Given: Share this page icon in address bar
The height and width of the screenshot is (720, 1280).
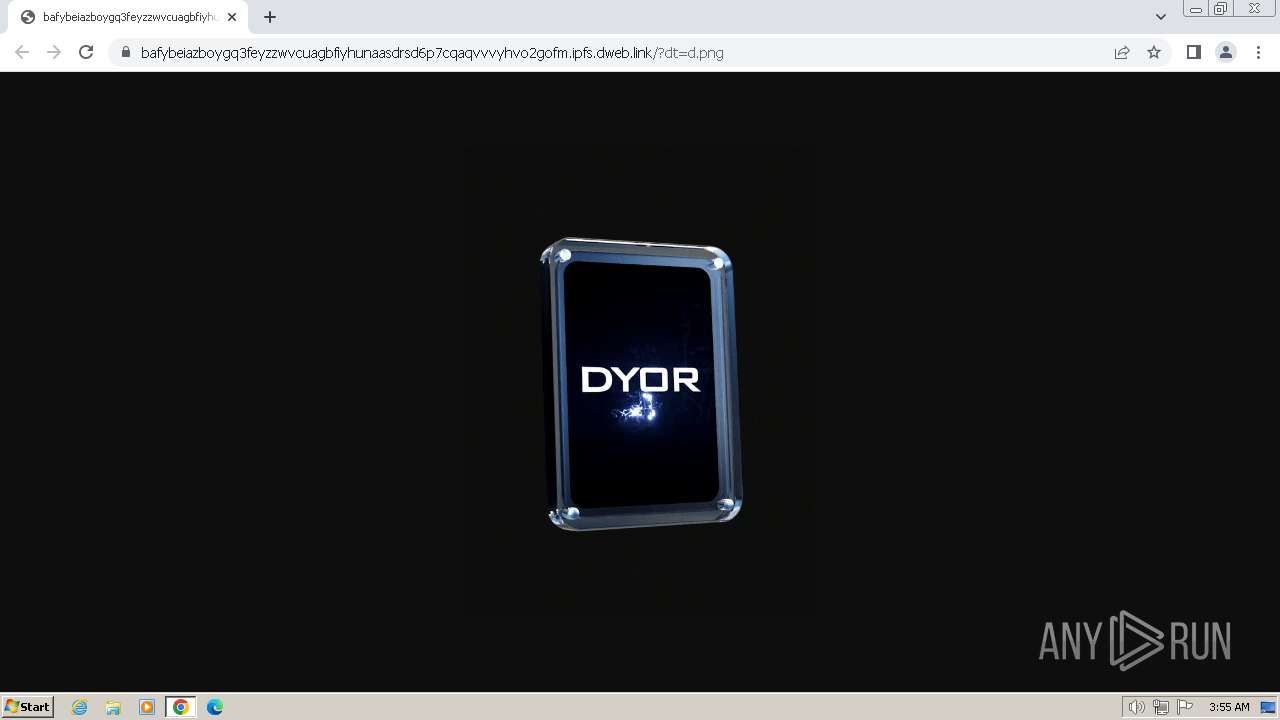Looking at the screenshot, I should (1122, 52).
